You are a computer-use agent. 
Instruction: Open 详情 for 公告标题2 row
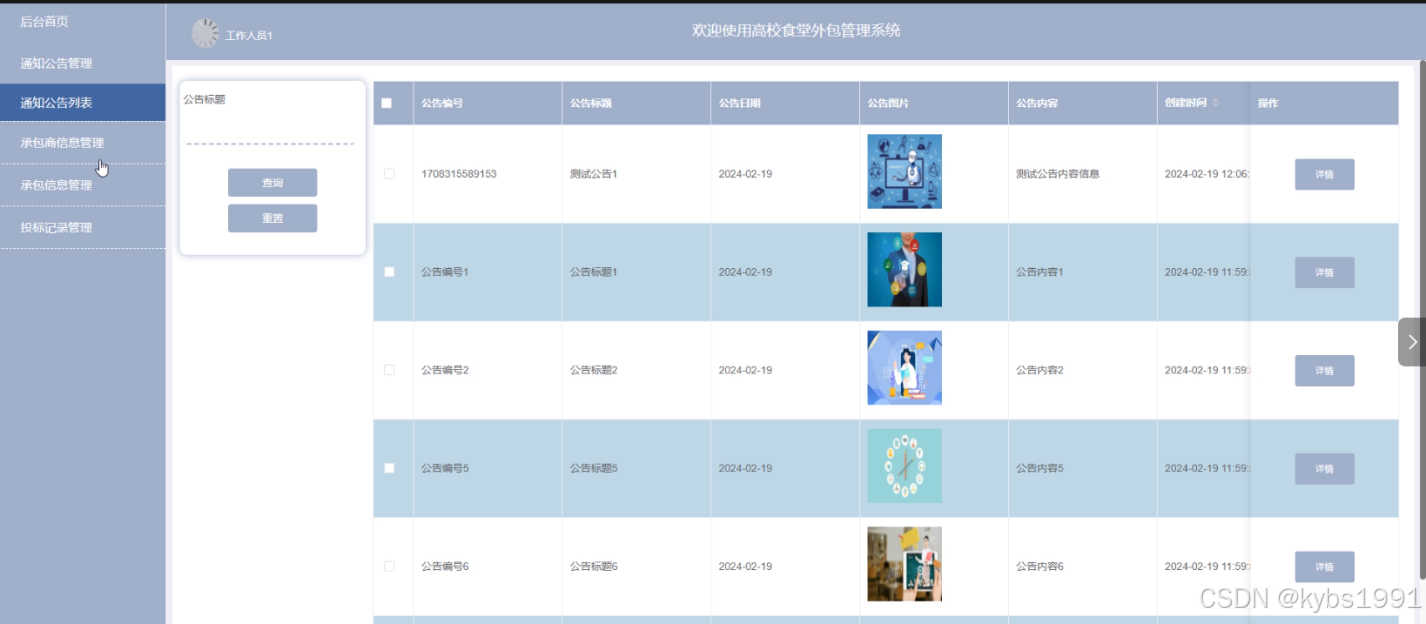point(1324,370)
